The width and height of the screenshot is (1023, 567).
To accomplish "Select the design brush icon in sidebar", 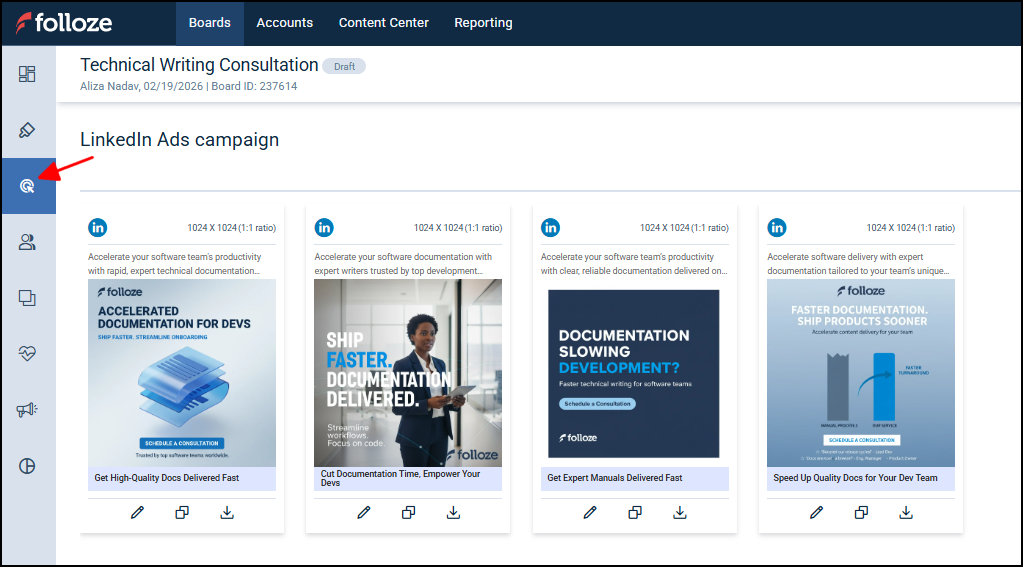I will click(27, 130).
